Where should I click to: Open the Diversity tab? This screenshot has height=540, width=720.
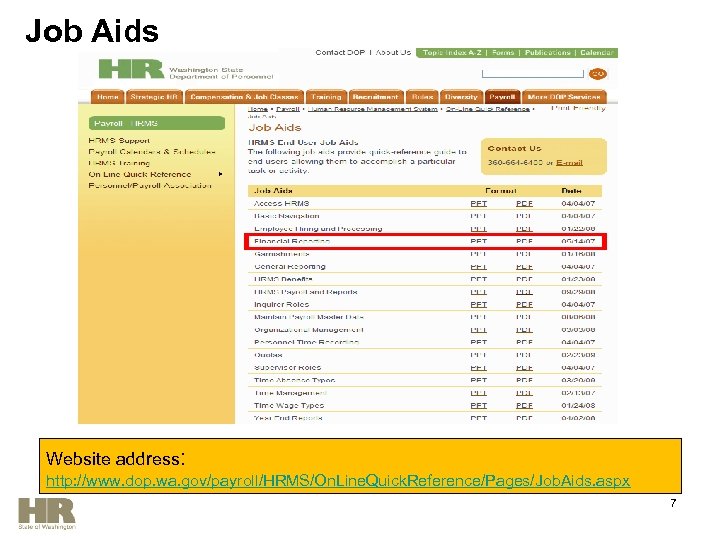click(461, 97)
